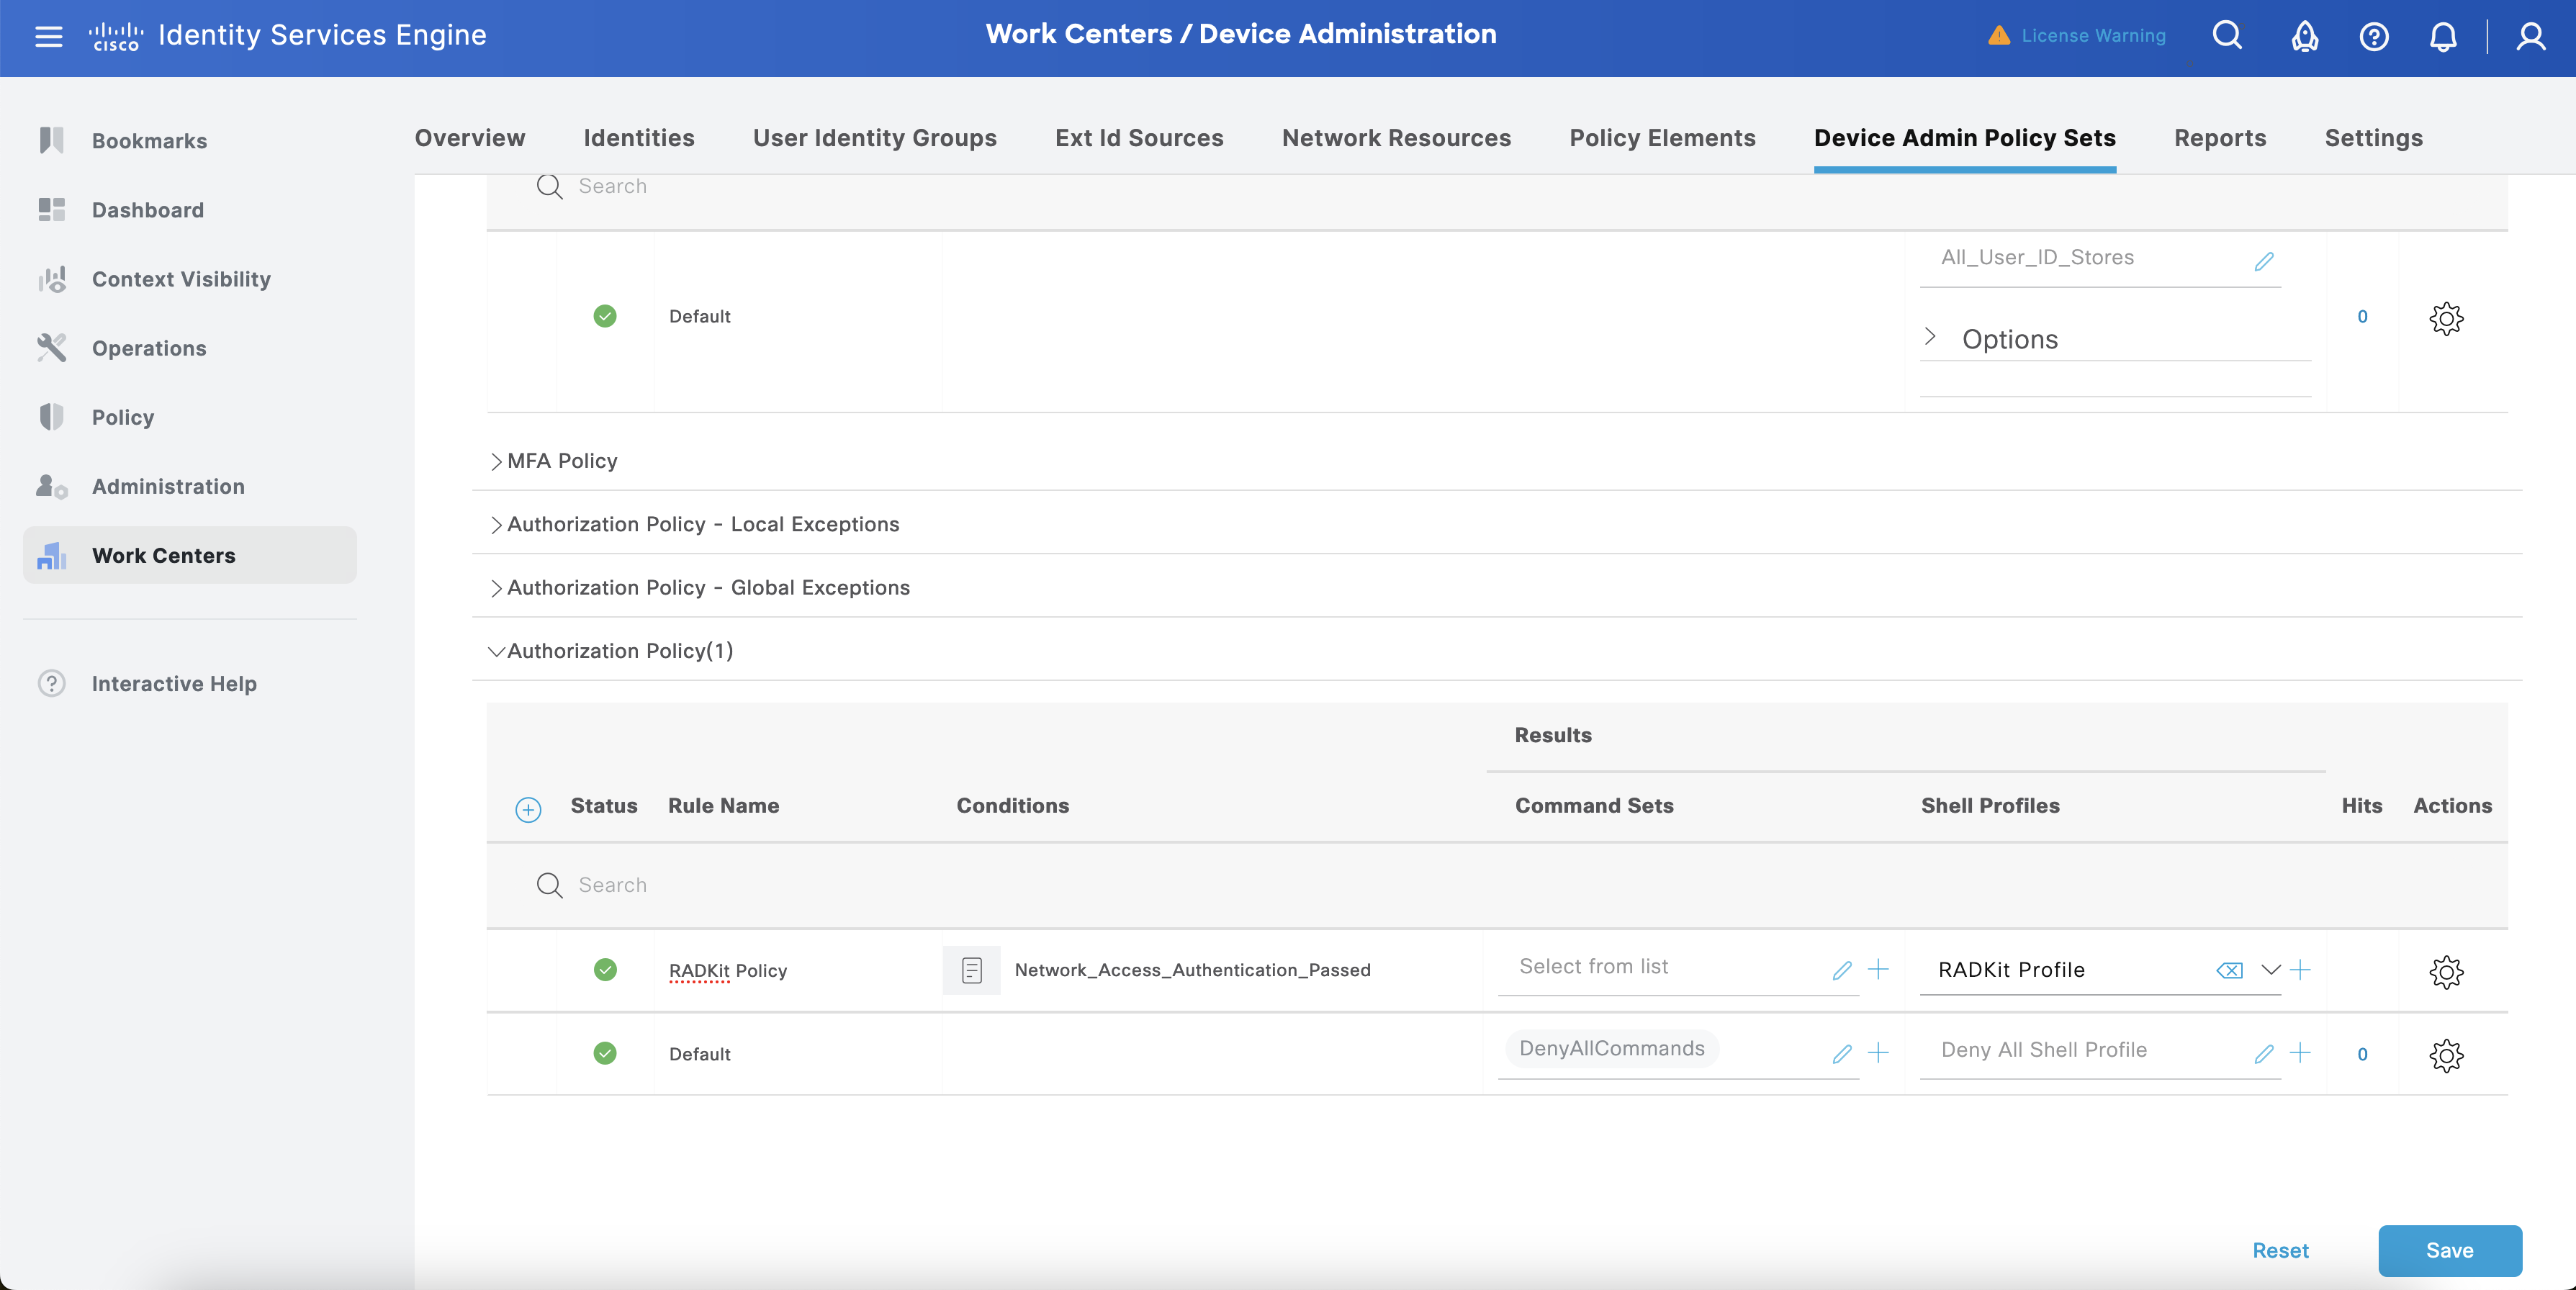Click the Save button
Image resolution: width=2576 pixels, height=1290 pixels.
click(x=2450, y=1251)
